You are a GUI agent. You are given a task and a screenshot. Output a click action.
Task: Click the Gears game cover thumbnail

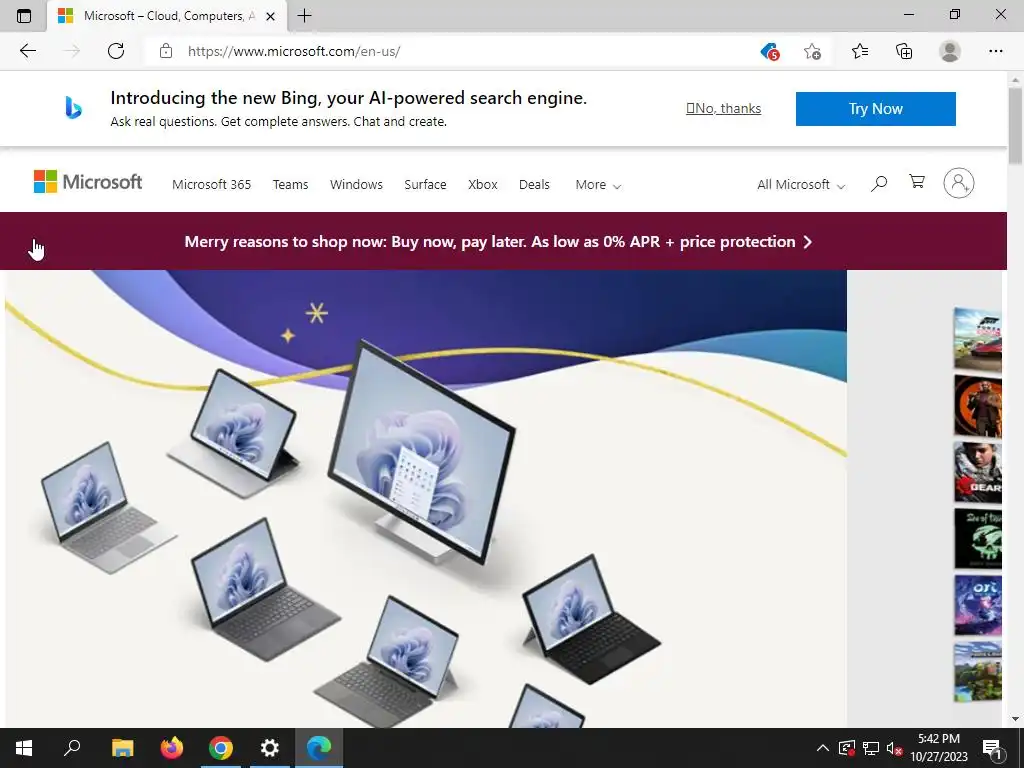pos(978,473)
